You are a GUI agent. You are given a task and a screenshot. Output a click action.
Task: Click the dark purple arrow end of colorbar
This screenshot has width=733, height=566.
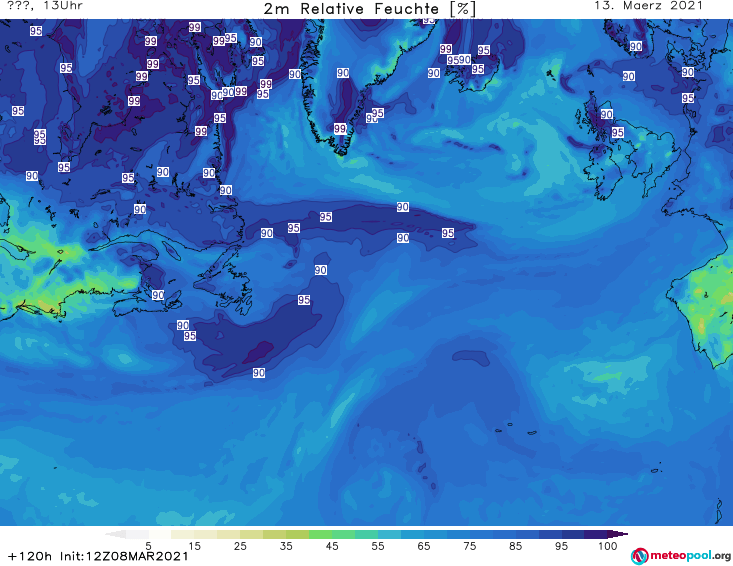click(618, 534)
